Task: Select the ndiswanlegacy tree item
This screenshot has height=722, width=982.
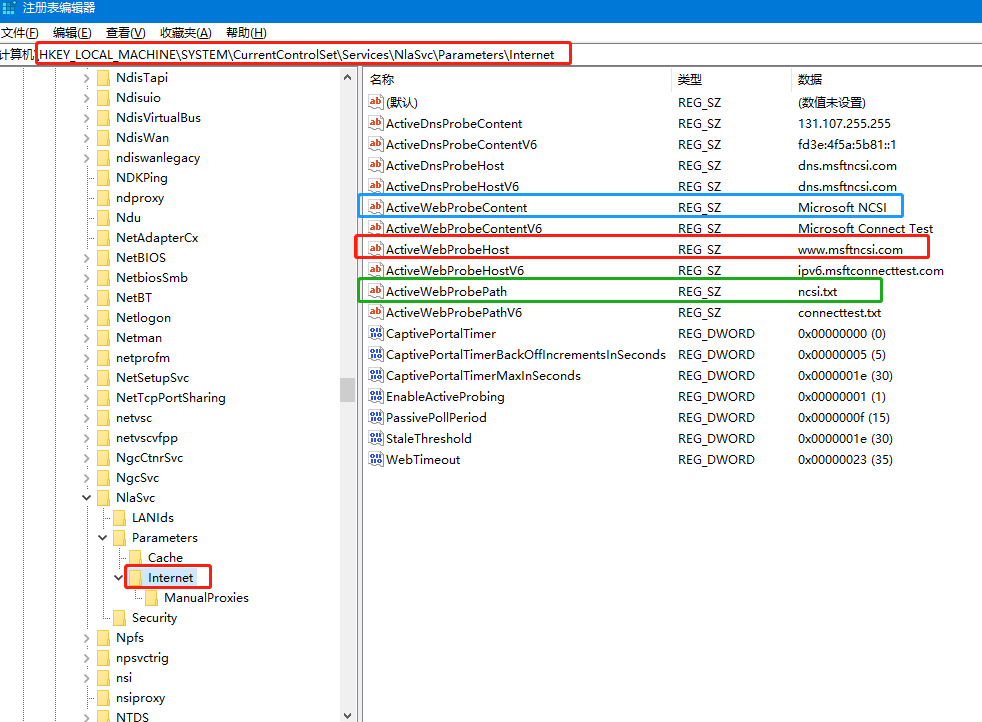Action: [158, 158]
